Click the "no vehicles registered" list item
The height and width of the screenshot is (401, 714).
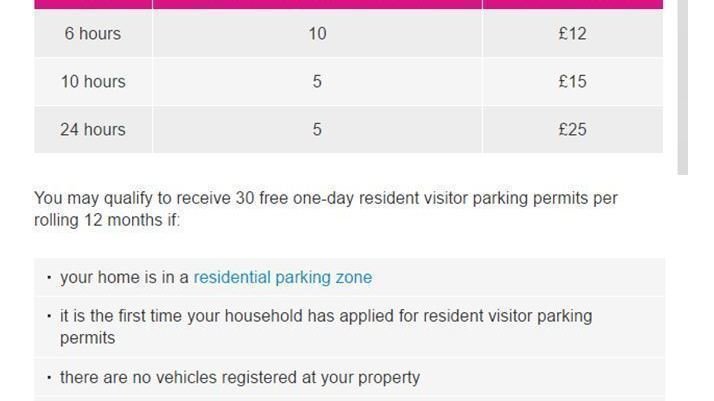coord(240,377)
